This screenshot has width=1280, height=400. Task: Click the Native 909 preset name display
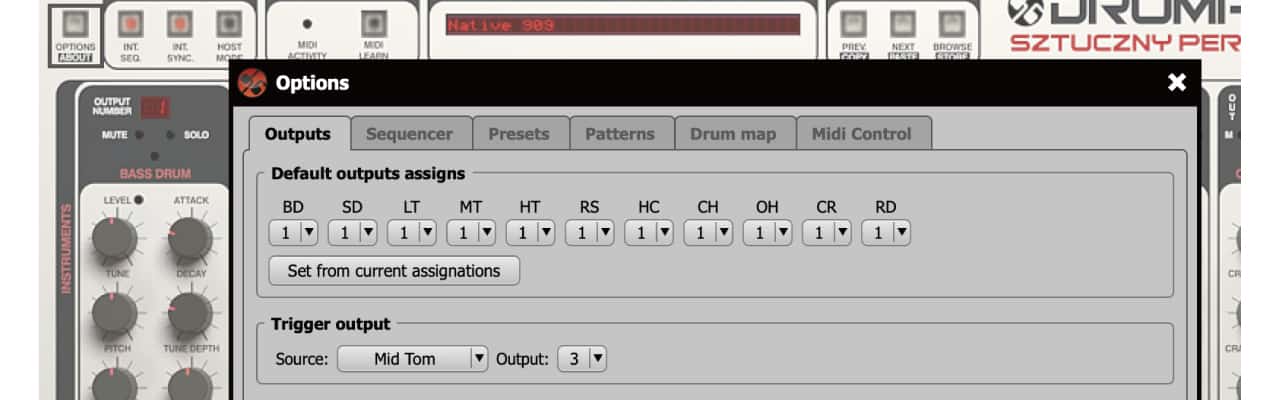[622, 24]
